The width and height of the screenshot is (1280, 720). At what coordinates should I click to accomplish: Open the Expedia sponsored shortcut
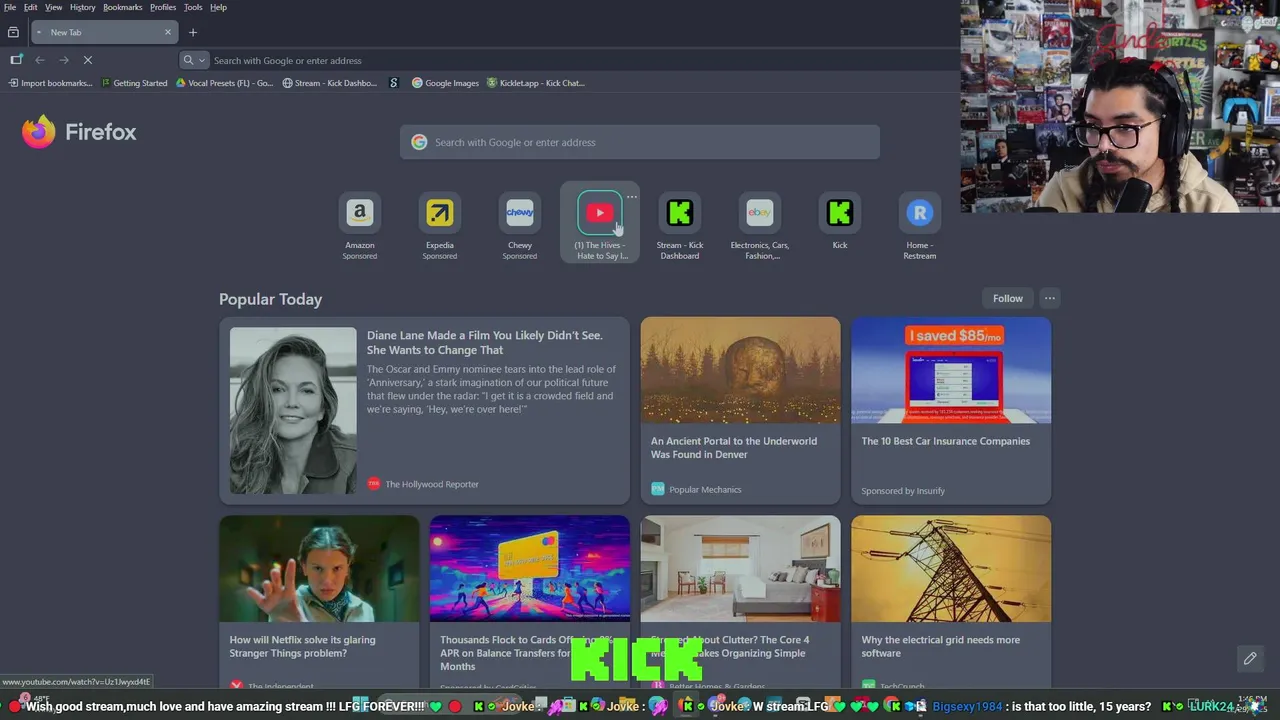(x=440, y=226)
